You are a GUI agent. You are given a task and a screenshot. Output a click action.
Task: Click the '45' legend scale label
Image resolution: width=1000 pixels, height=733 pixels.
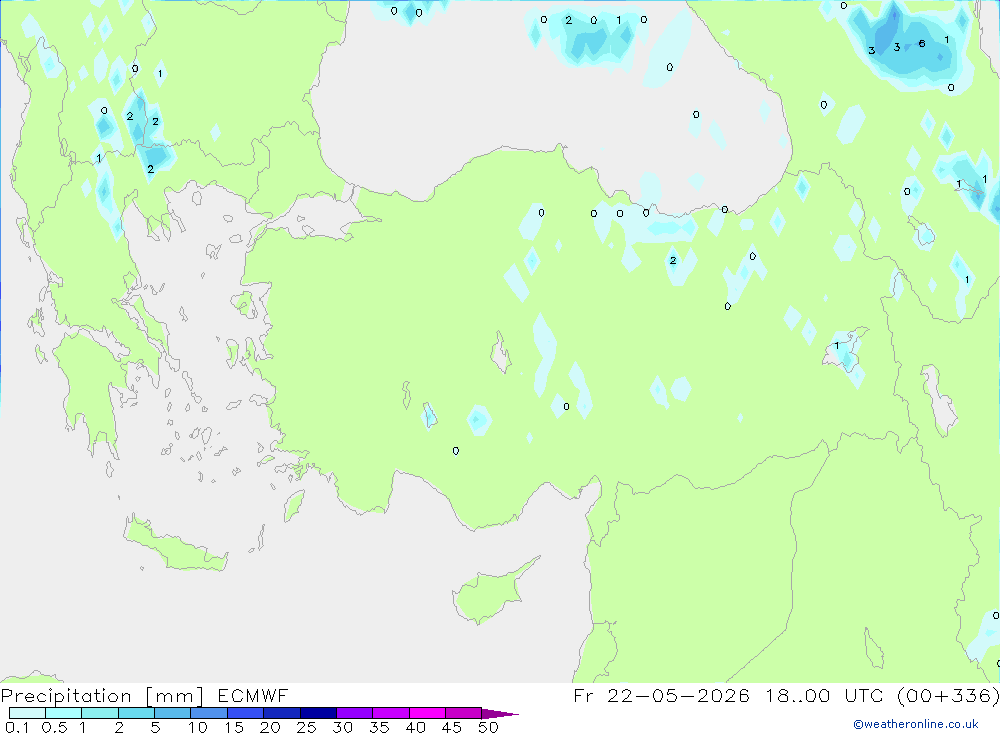pyautogui.click(x=452, y=727)
